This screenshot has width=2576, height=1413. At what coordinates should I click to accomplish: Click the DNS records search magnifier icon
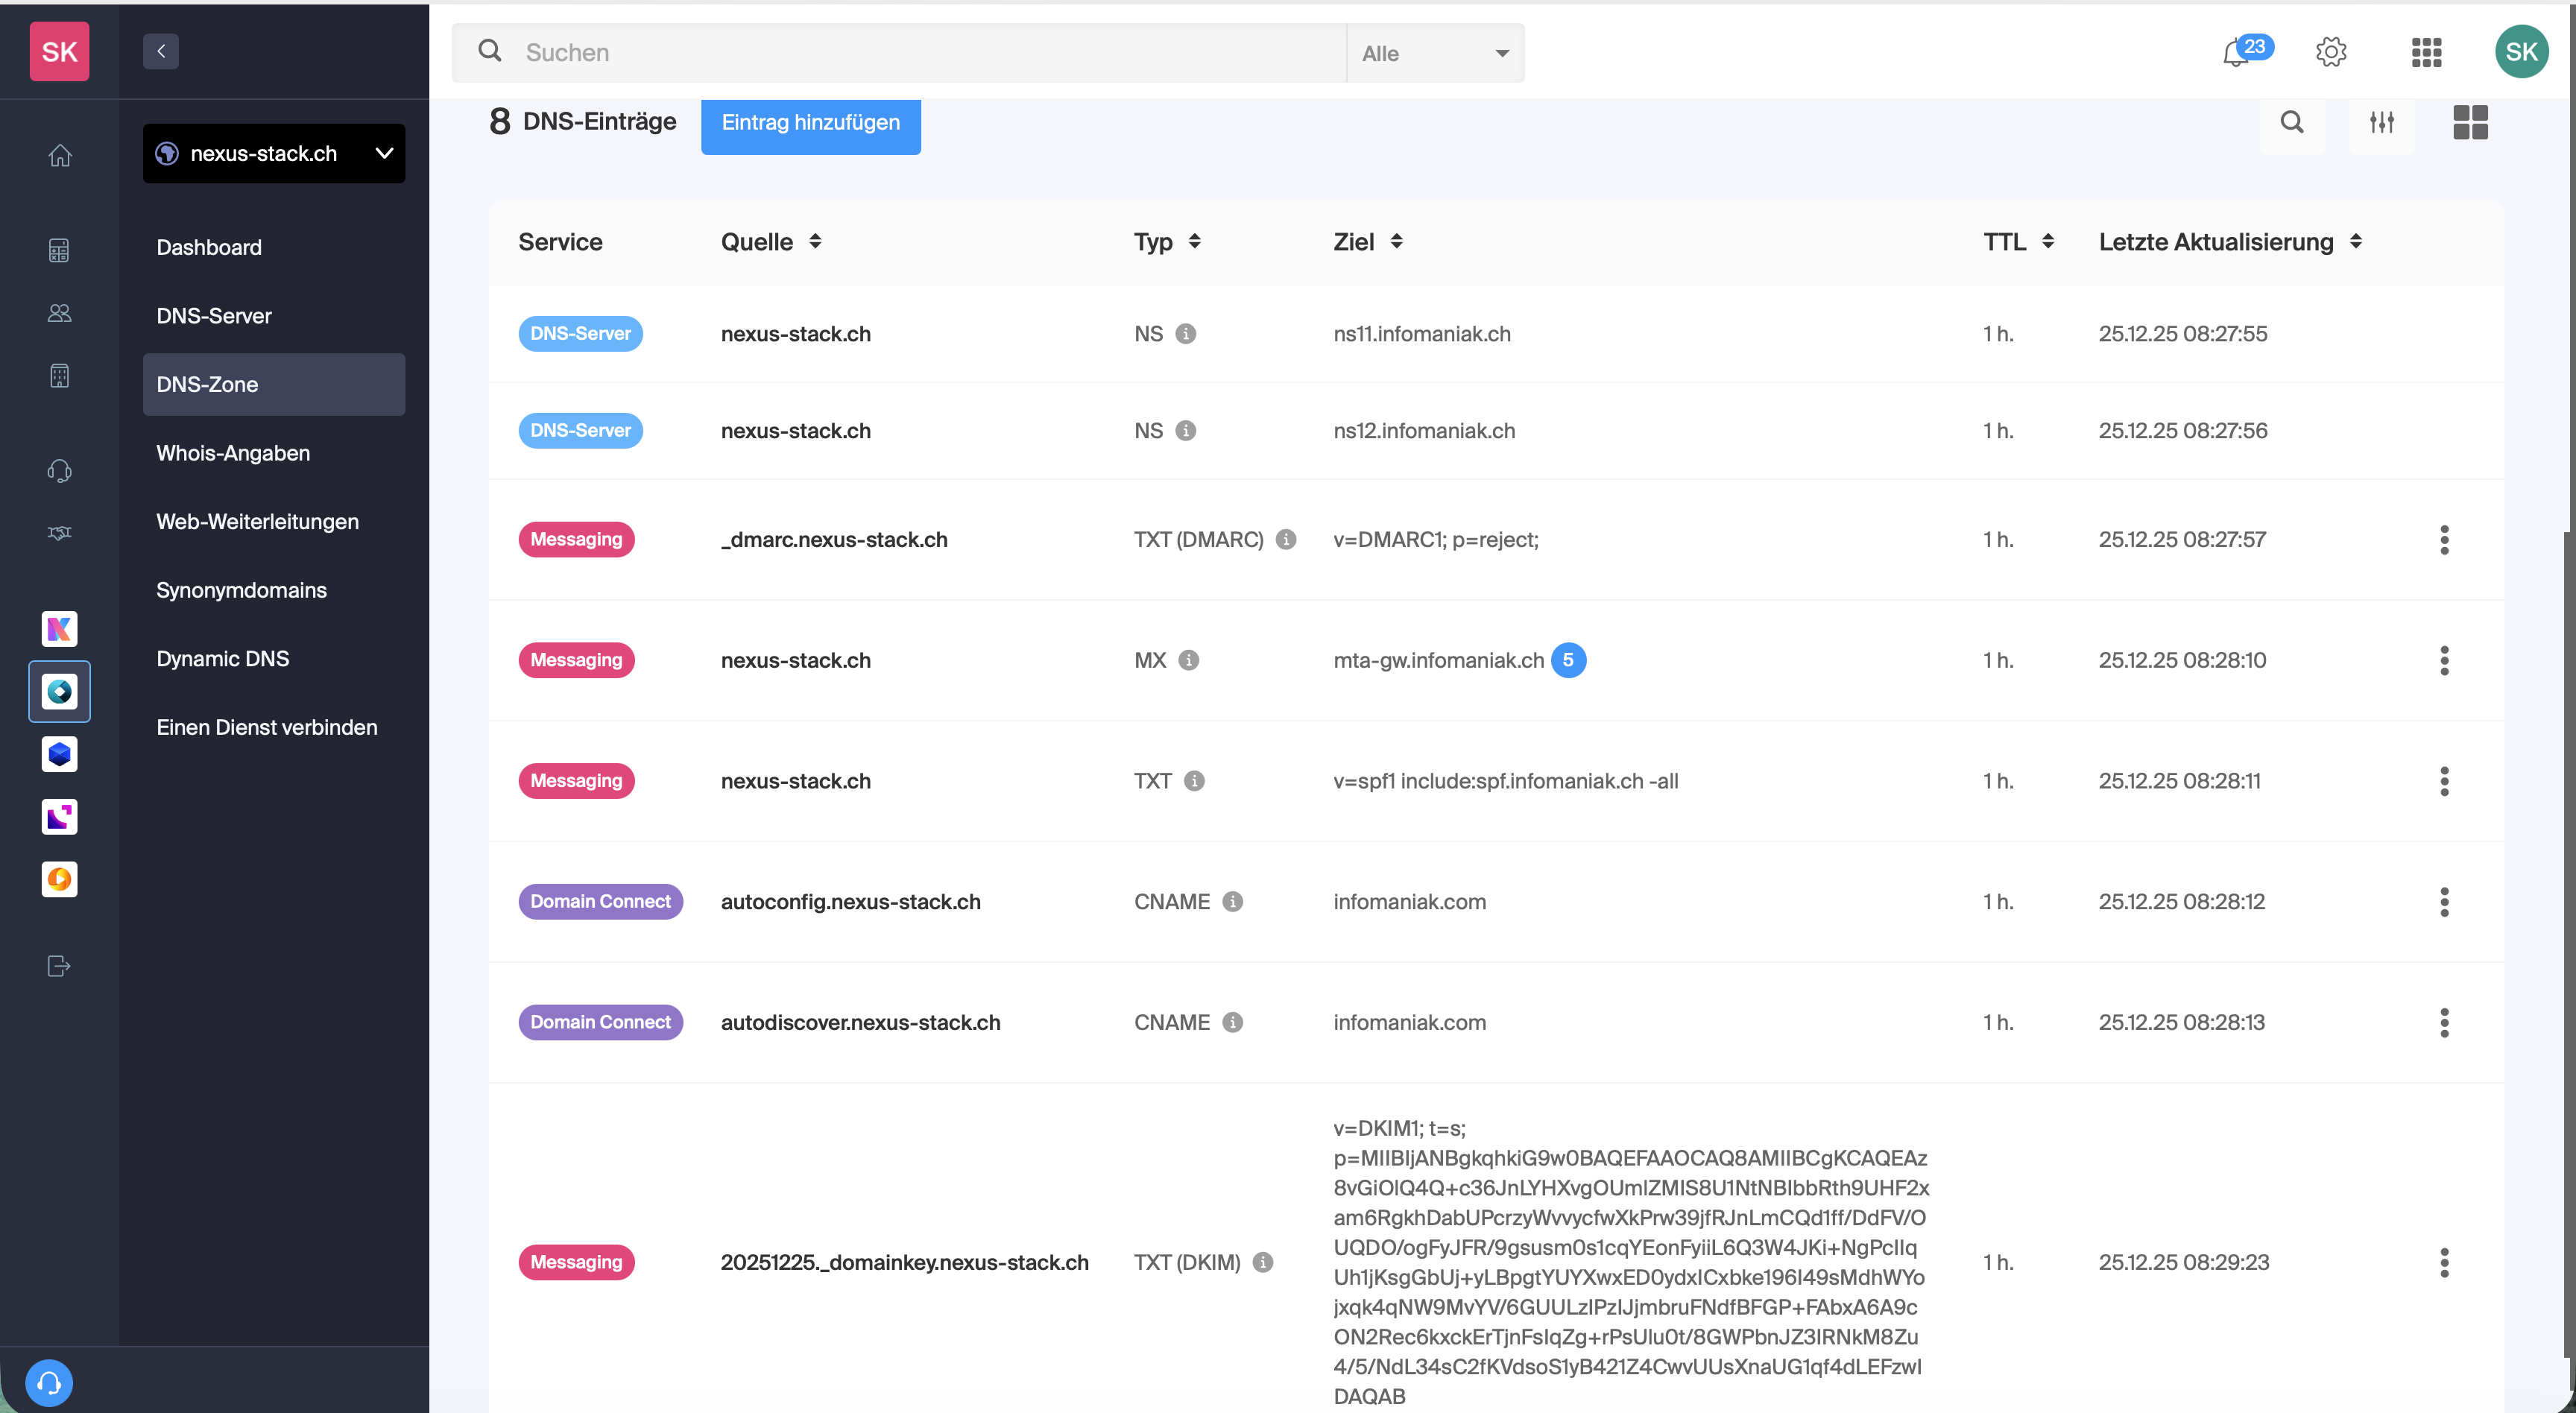pyautogui.click(x=2292, y=123)
